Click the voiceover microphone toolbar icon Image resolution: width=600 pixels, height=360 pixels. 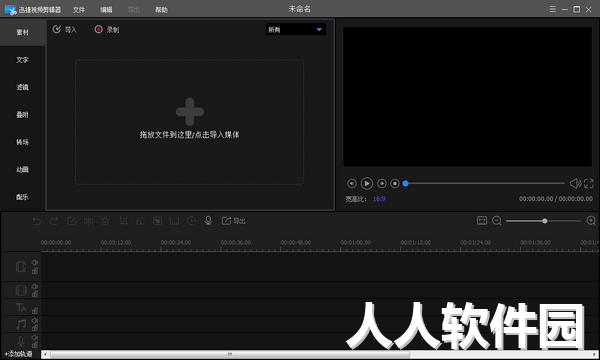click(x=208, y=221)
